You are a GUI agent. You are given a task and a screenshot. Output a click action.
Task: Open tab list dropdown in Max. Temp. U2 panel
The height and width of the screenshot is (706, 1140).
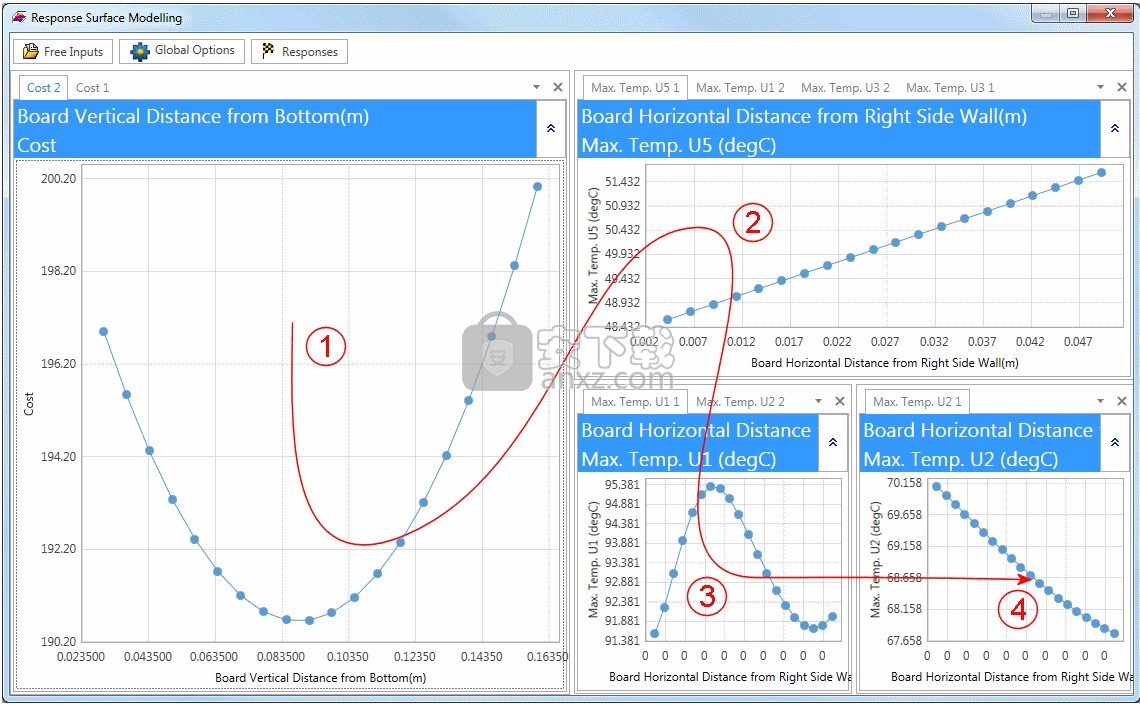(1101, 401)
